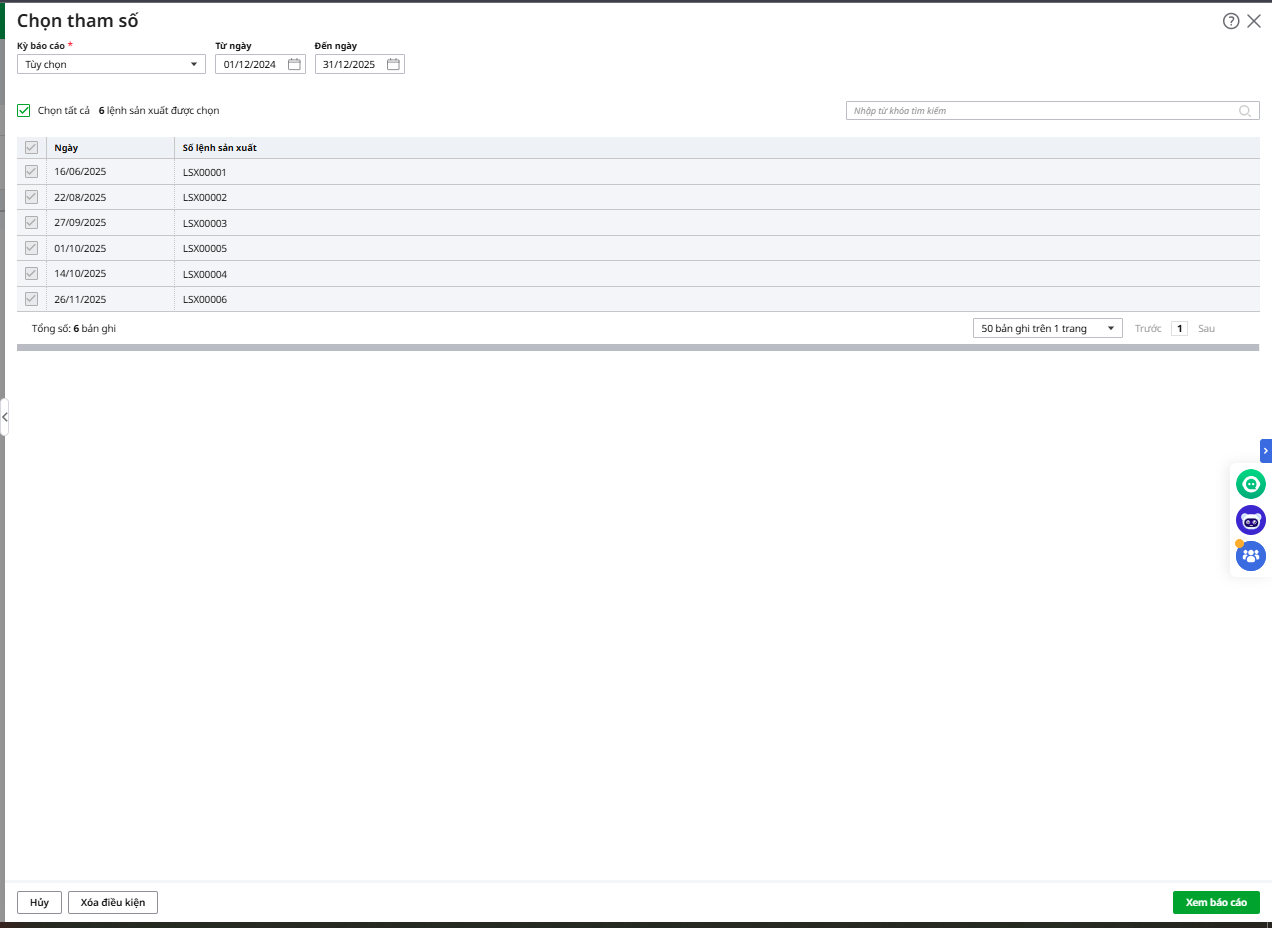1272x928 pixels.
Task: Collapse the right floating widget arrow
Action: (x=1266, y=451)
